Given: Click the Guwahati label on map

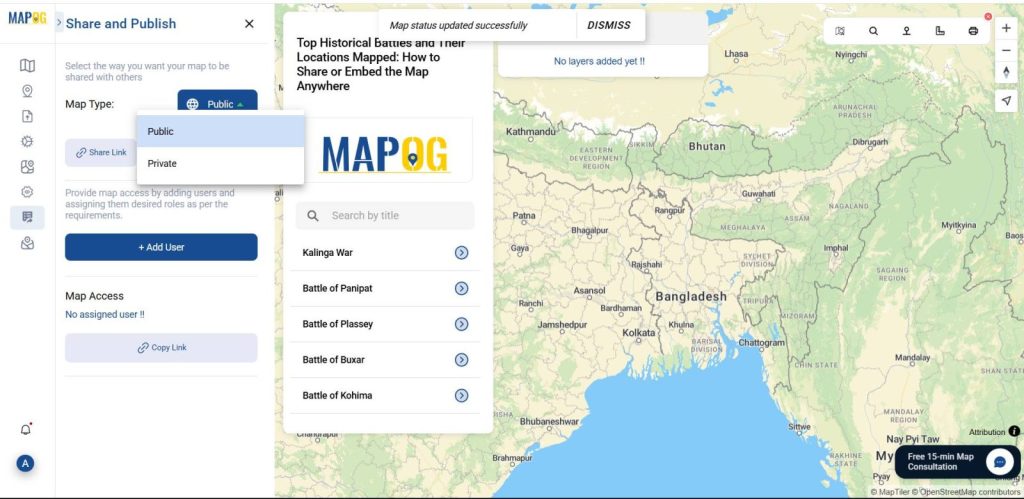Looking at the screenshot, I should coord(758,194).
